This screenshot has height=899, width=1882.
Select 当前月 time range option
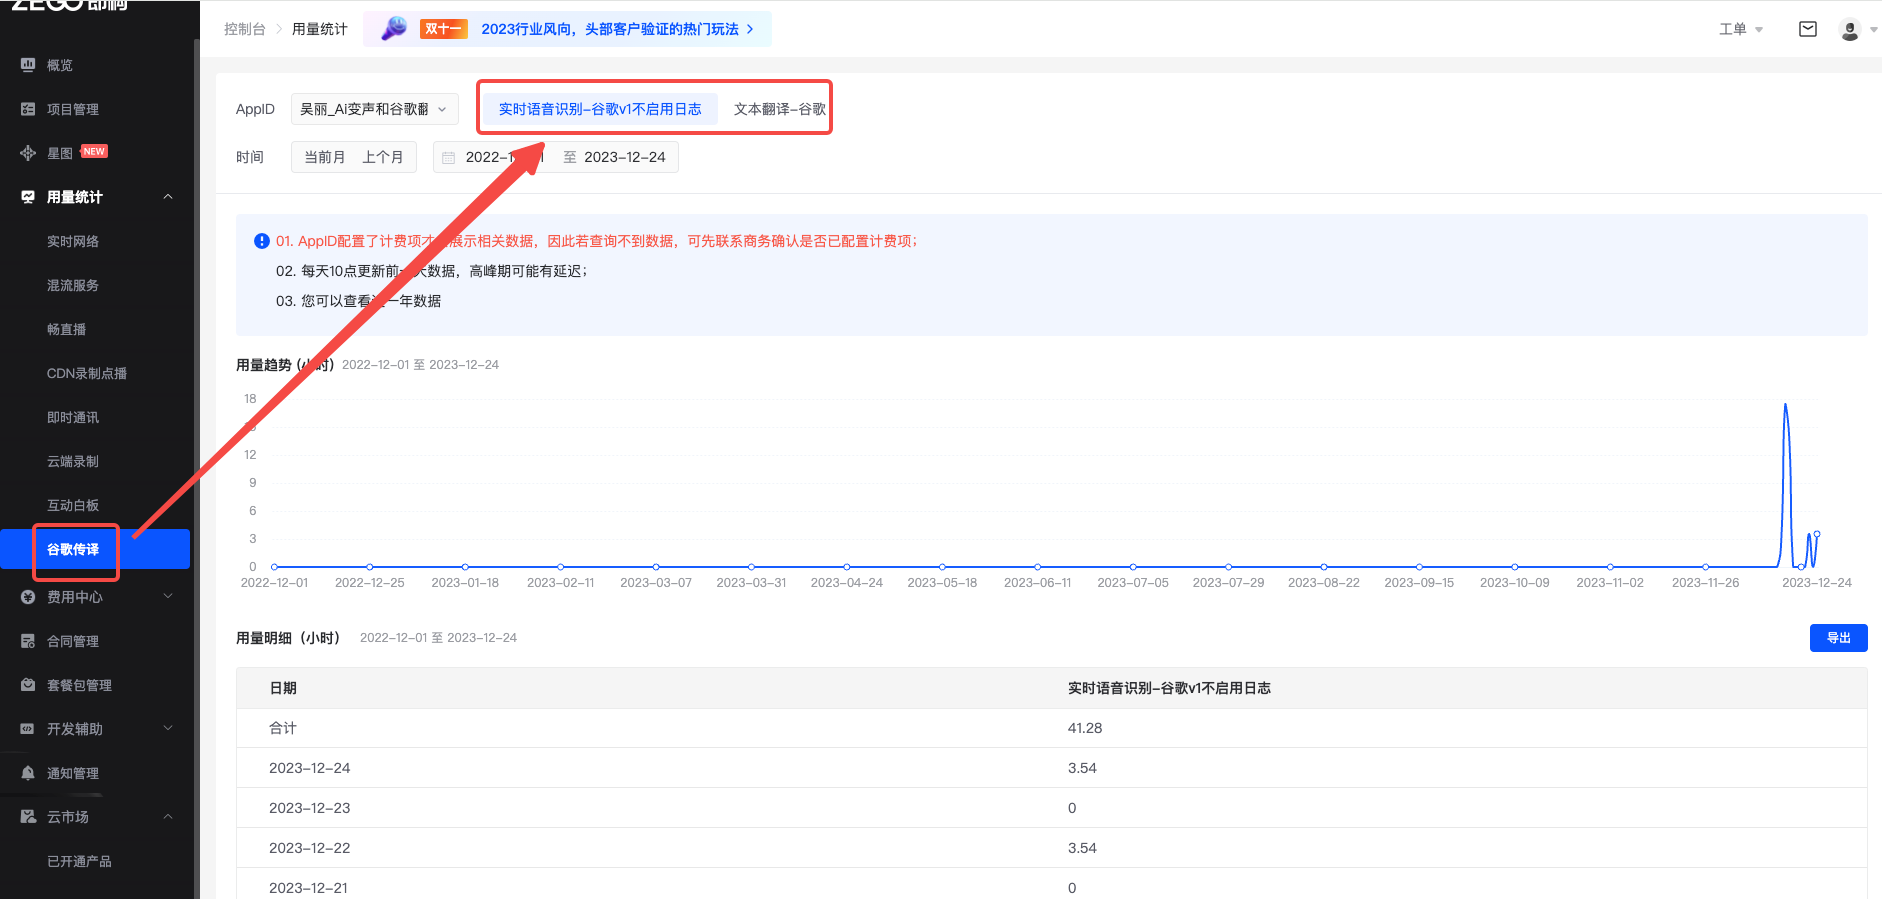click(x=324, y=157)
